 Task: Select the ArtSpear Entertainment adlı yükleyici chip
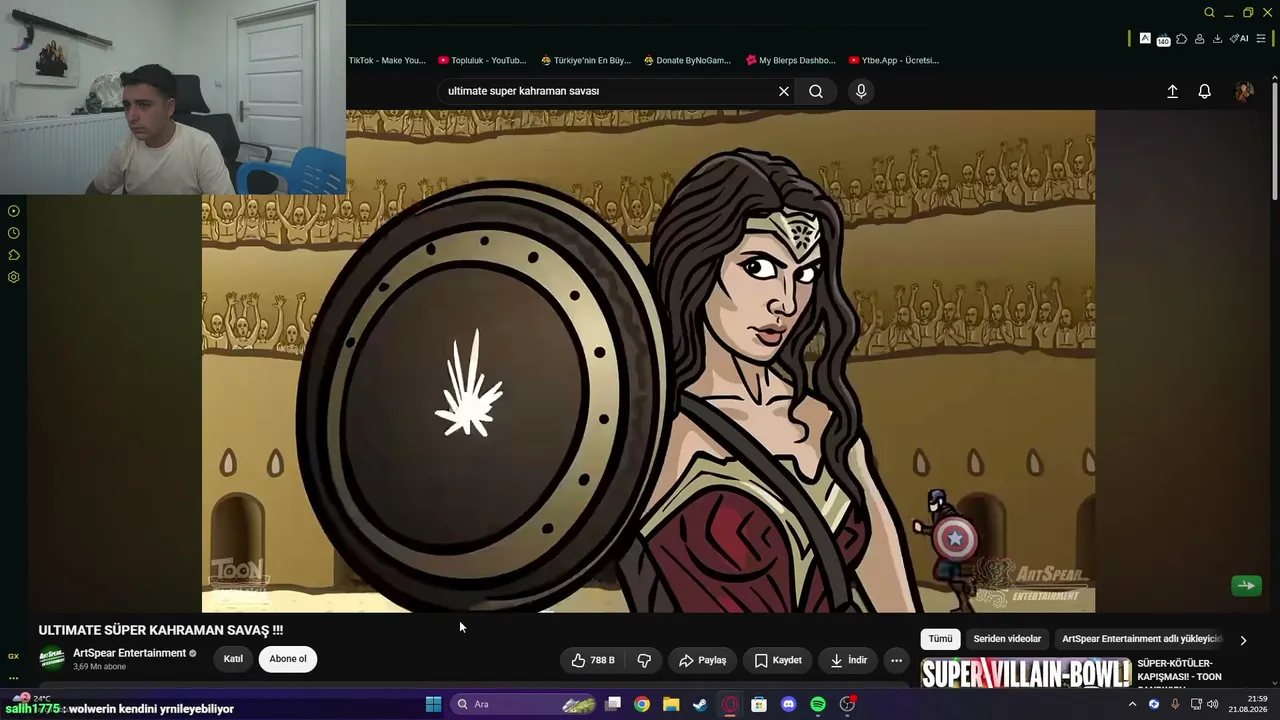[1141, 639]
